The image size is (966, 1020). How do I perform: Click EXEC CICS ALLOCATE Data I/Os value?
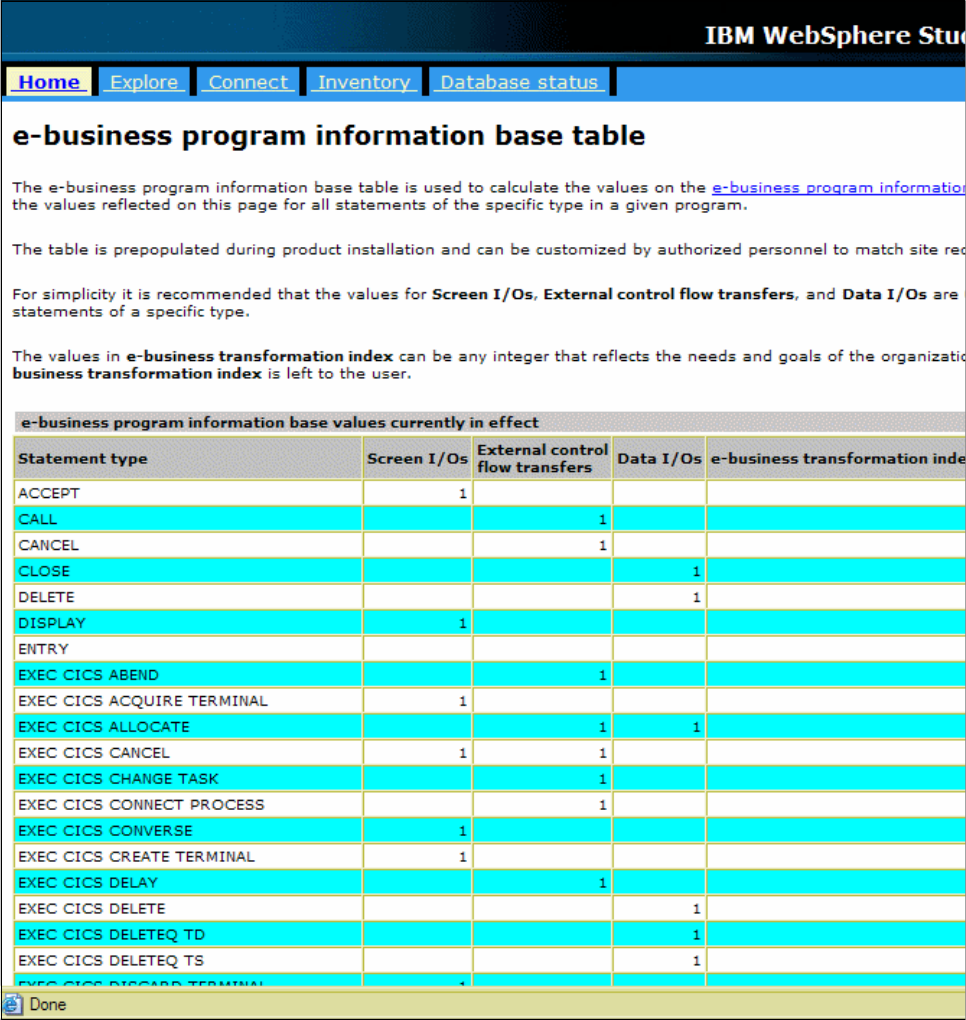pos(659,727)
